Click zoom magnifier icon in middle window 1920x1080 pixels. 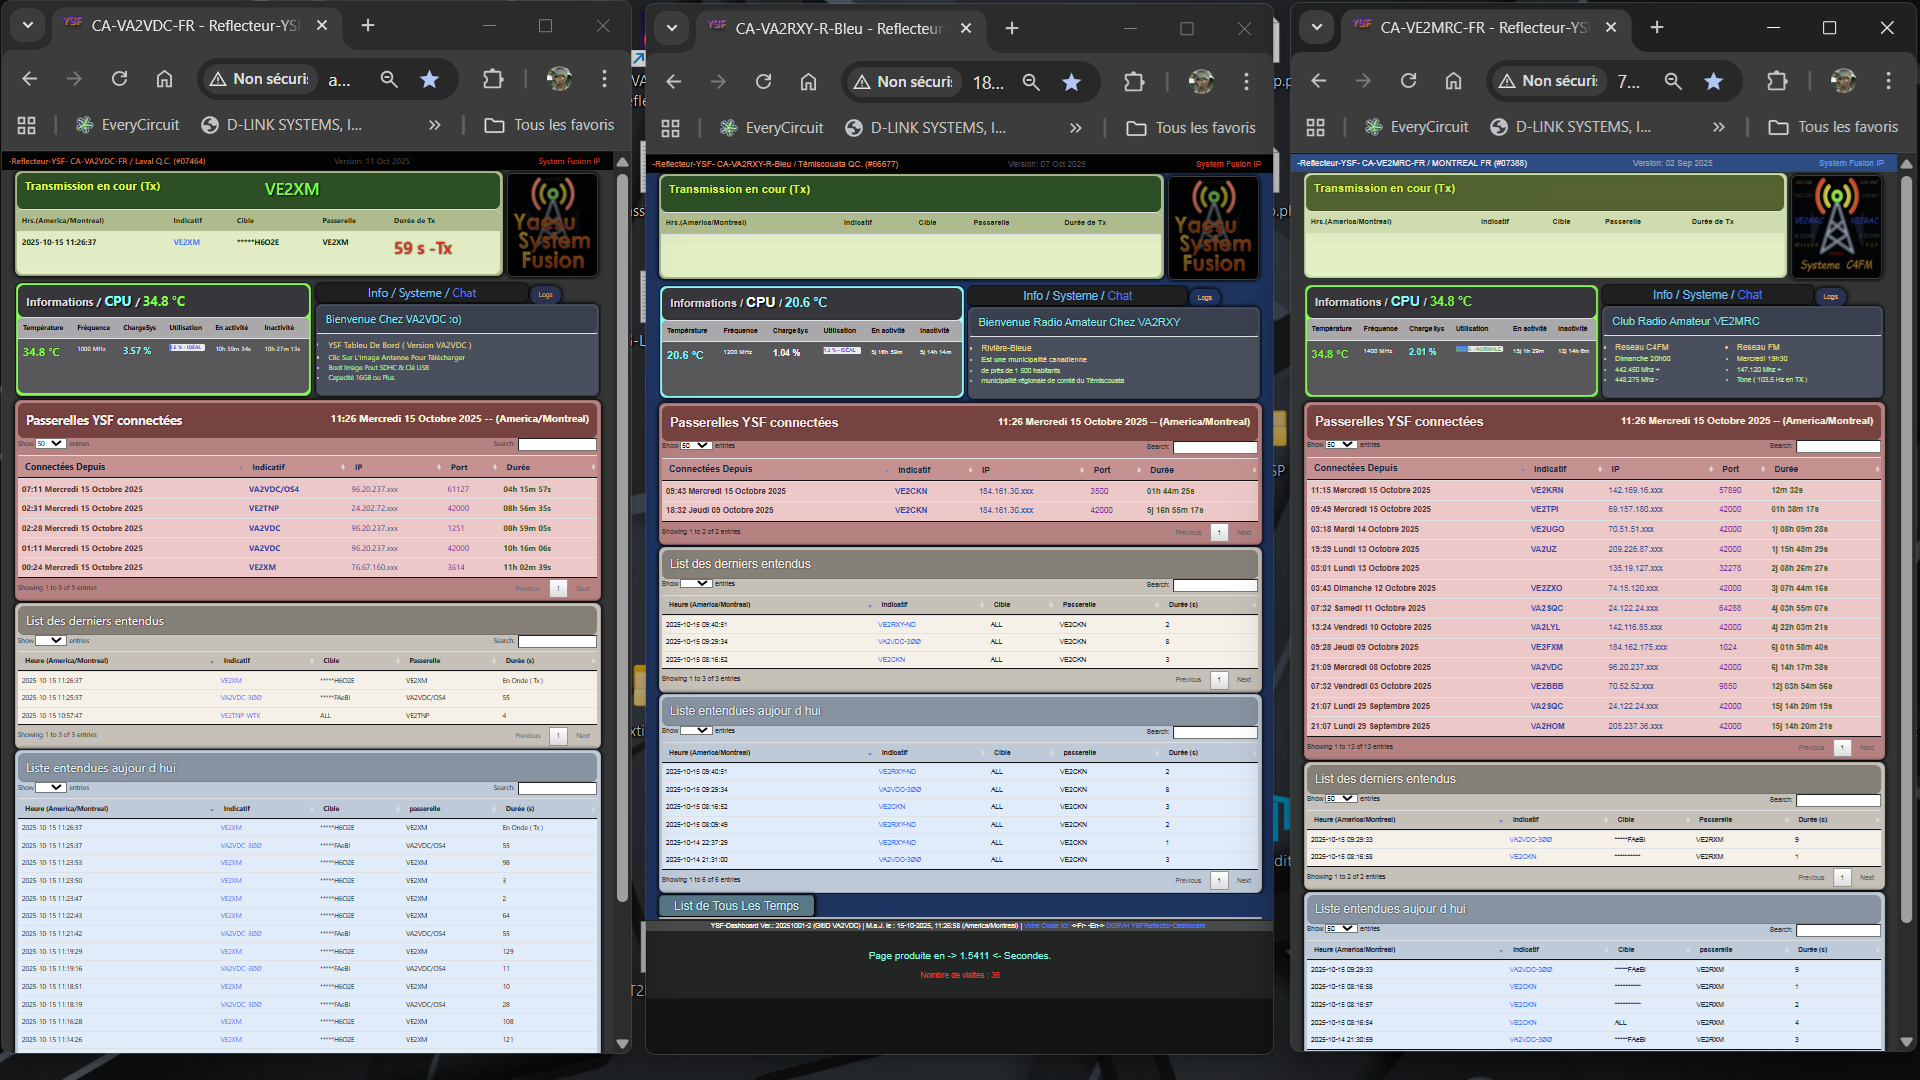(x=1031, y=82)
